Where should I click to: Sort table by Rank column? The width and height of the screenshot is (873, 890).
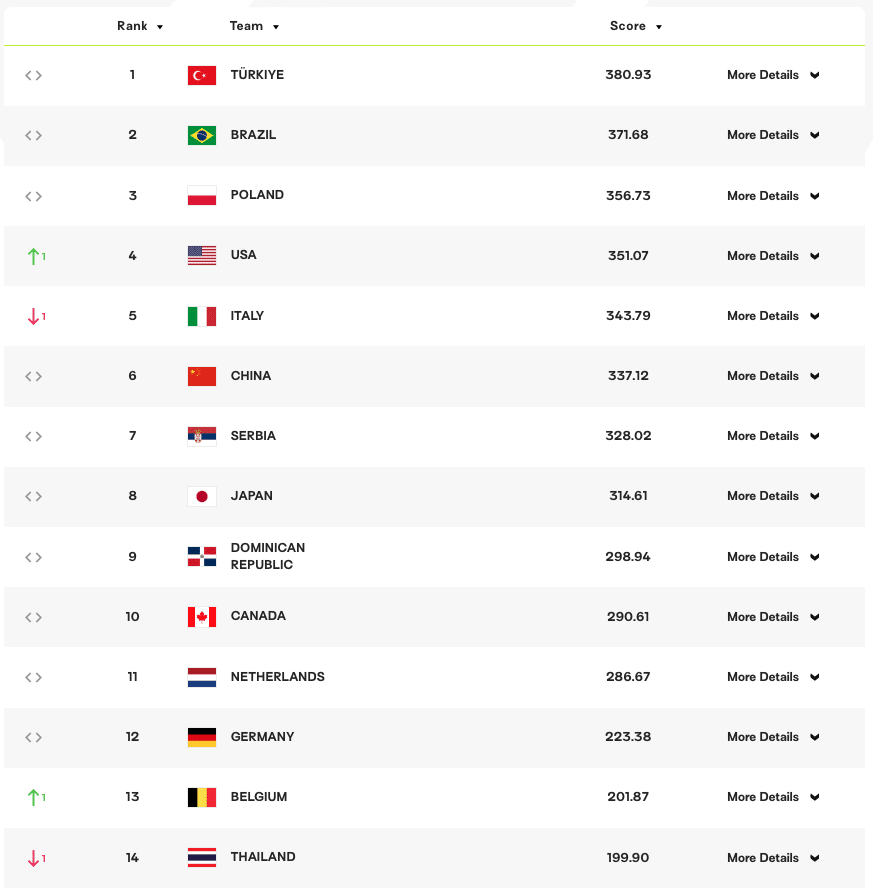pyautogui.click(x=140, y=26)
